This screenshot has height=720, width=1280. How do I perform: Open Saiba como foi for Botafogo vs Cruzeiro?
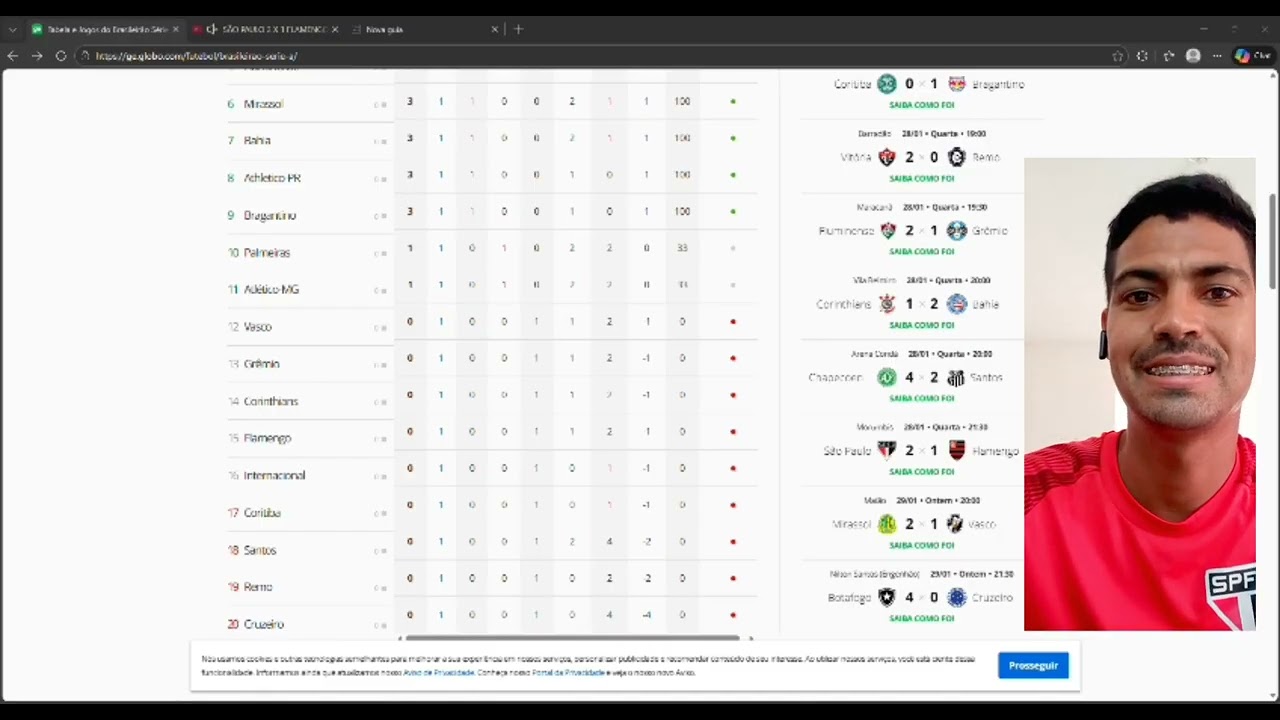click(x=922, y=618)
